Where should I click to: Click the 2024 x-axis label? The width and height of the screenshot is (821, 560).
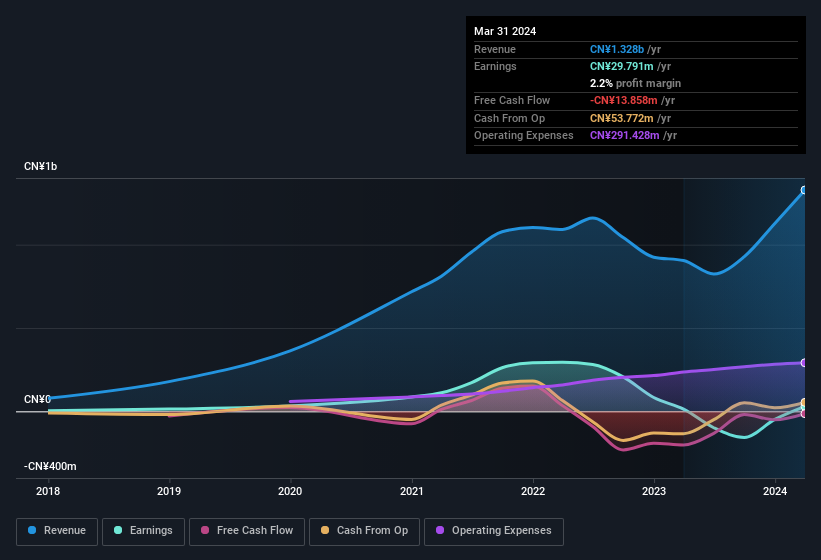(775, 491)
